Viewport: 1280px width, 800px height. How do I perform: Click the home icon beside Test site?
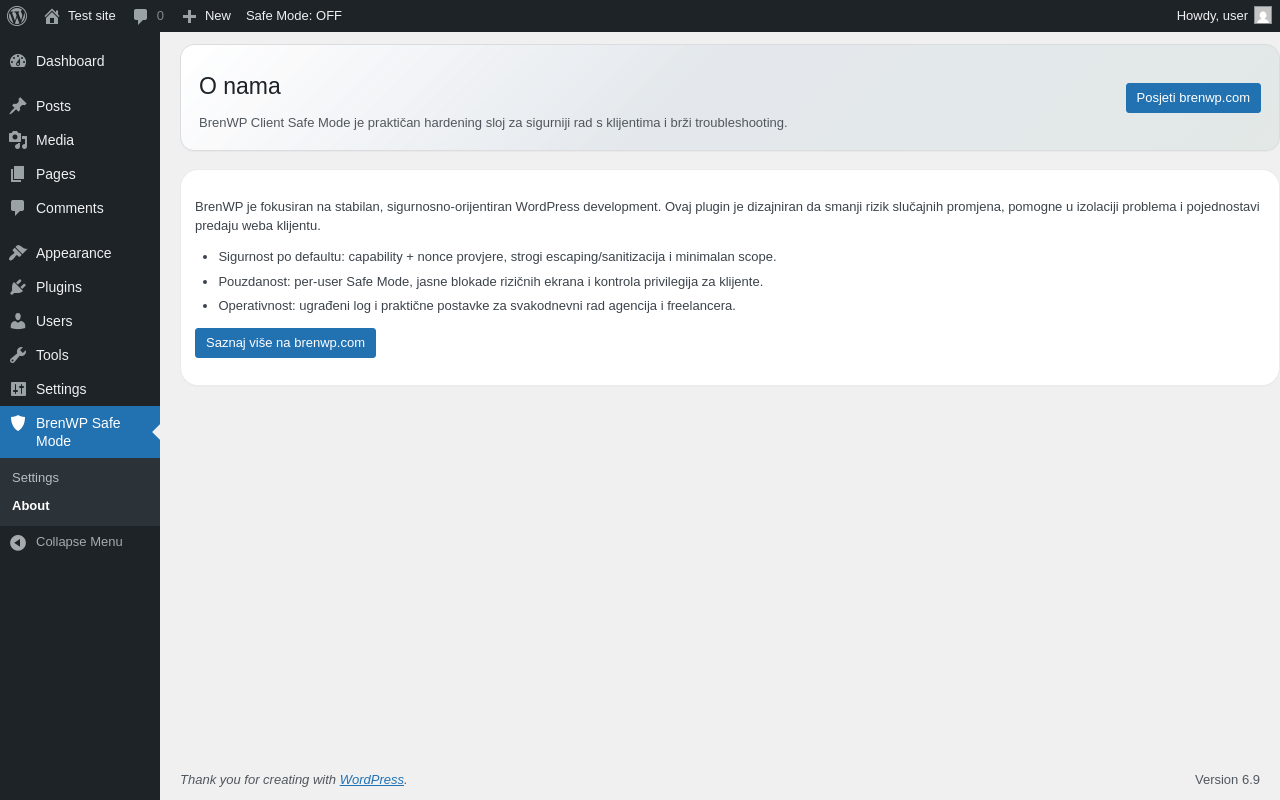click(x=52, y=16)
